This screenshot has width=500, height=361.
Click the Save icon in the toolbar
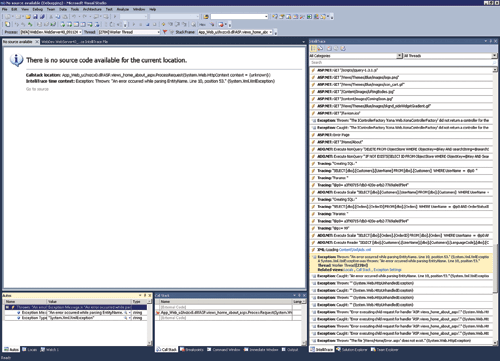(35, 16)
